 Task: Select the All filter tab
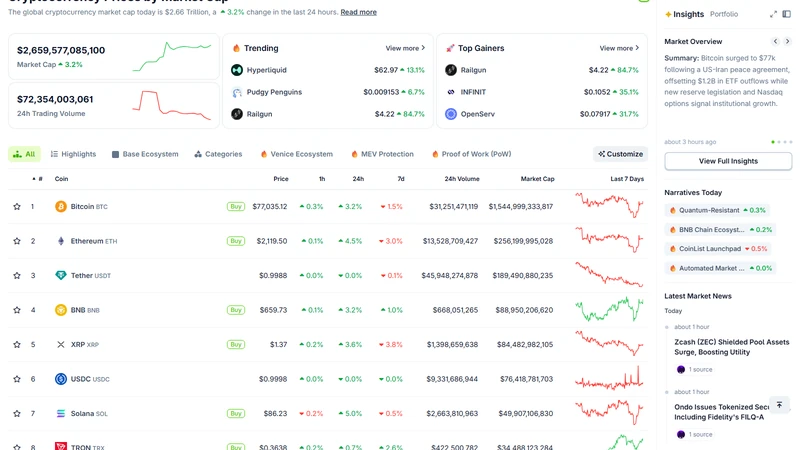coord(24,154)
